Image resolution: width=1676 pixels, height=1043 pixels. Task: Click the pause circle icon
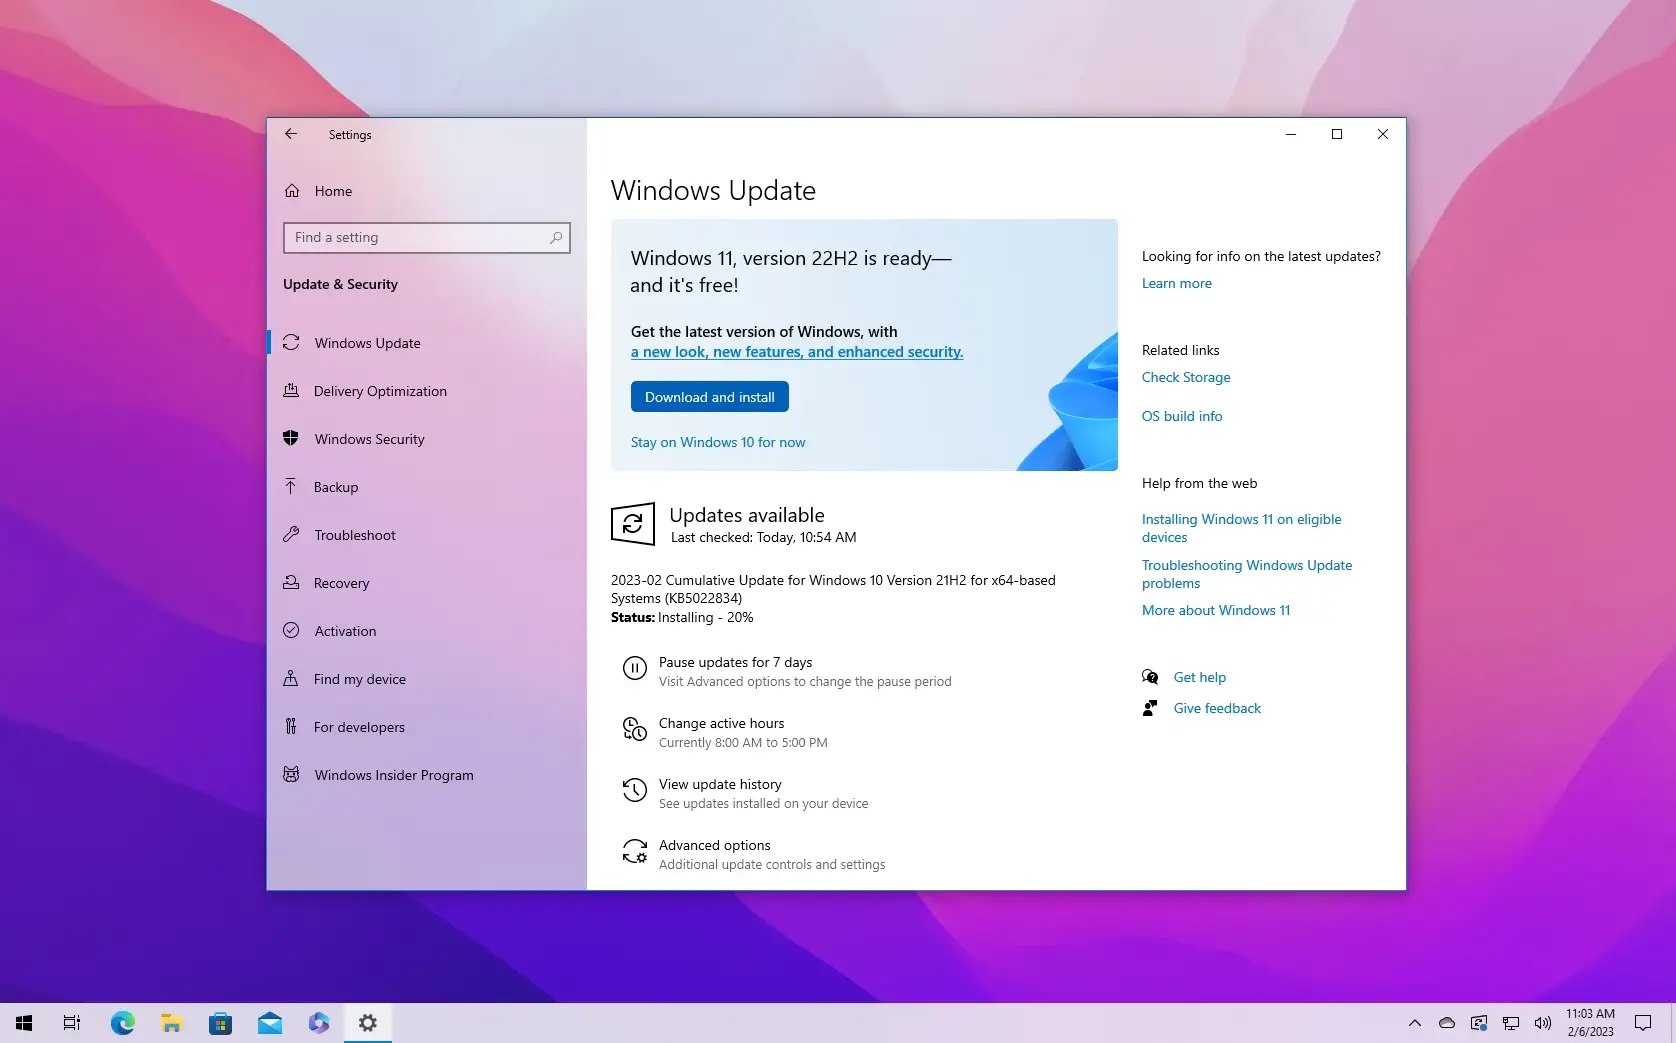pyautogui.click(x=635, y=669)
